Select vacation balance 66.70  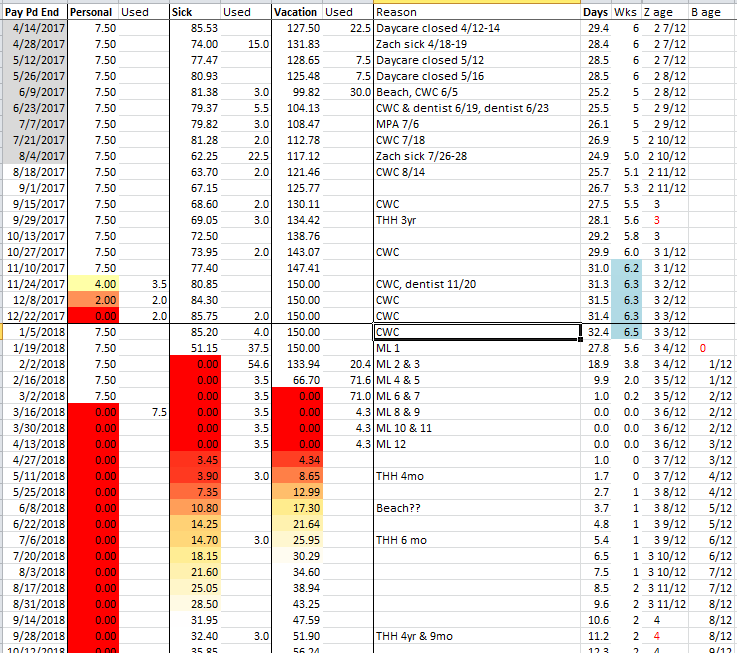297,380
